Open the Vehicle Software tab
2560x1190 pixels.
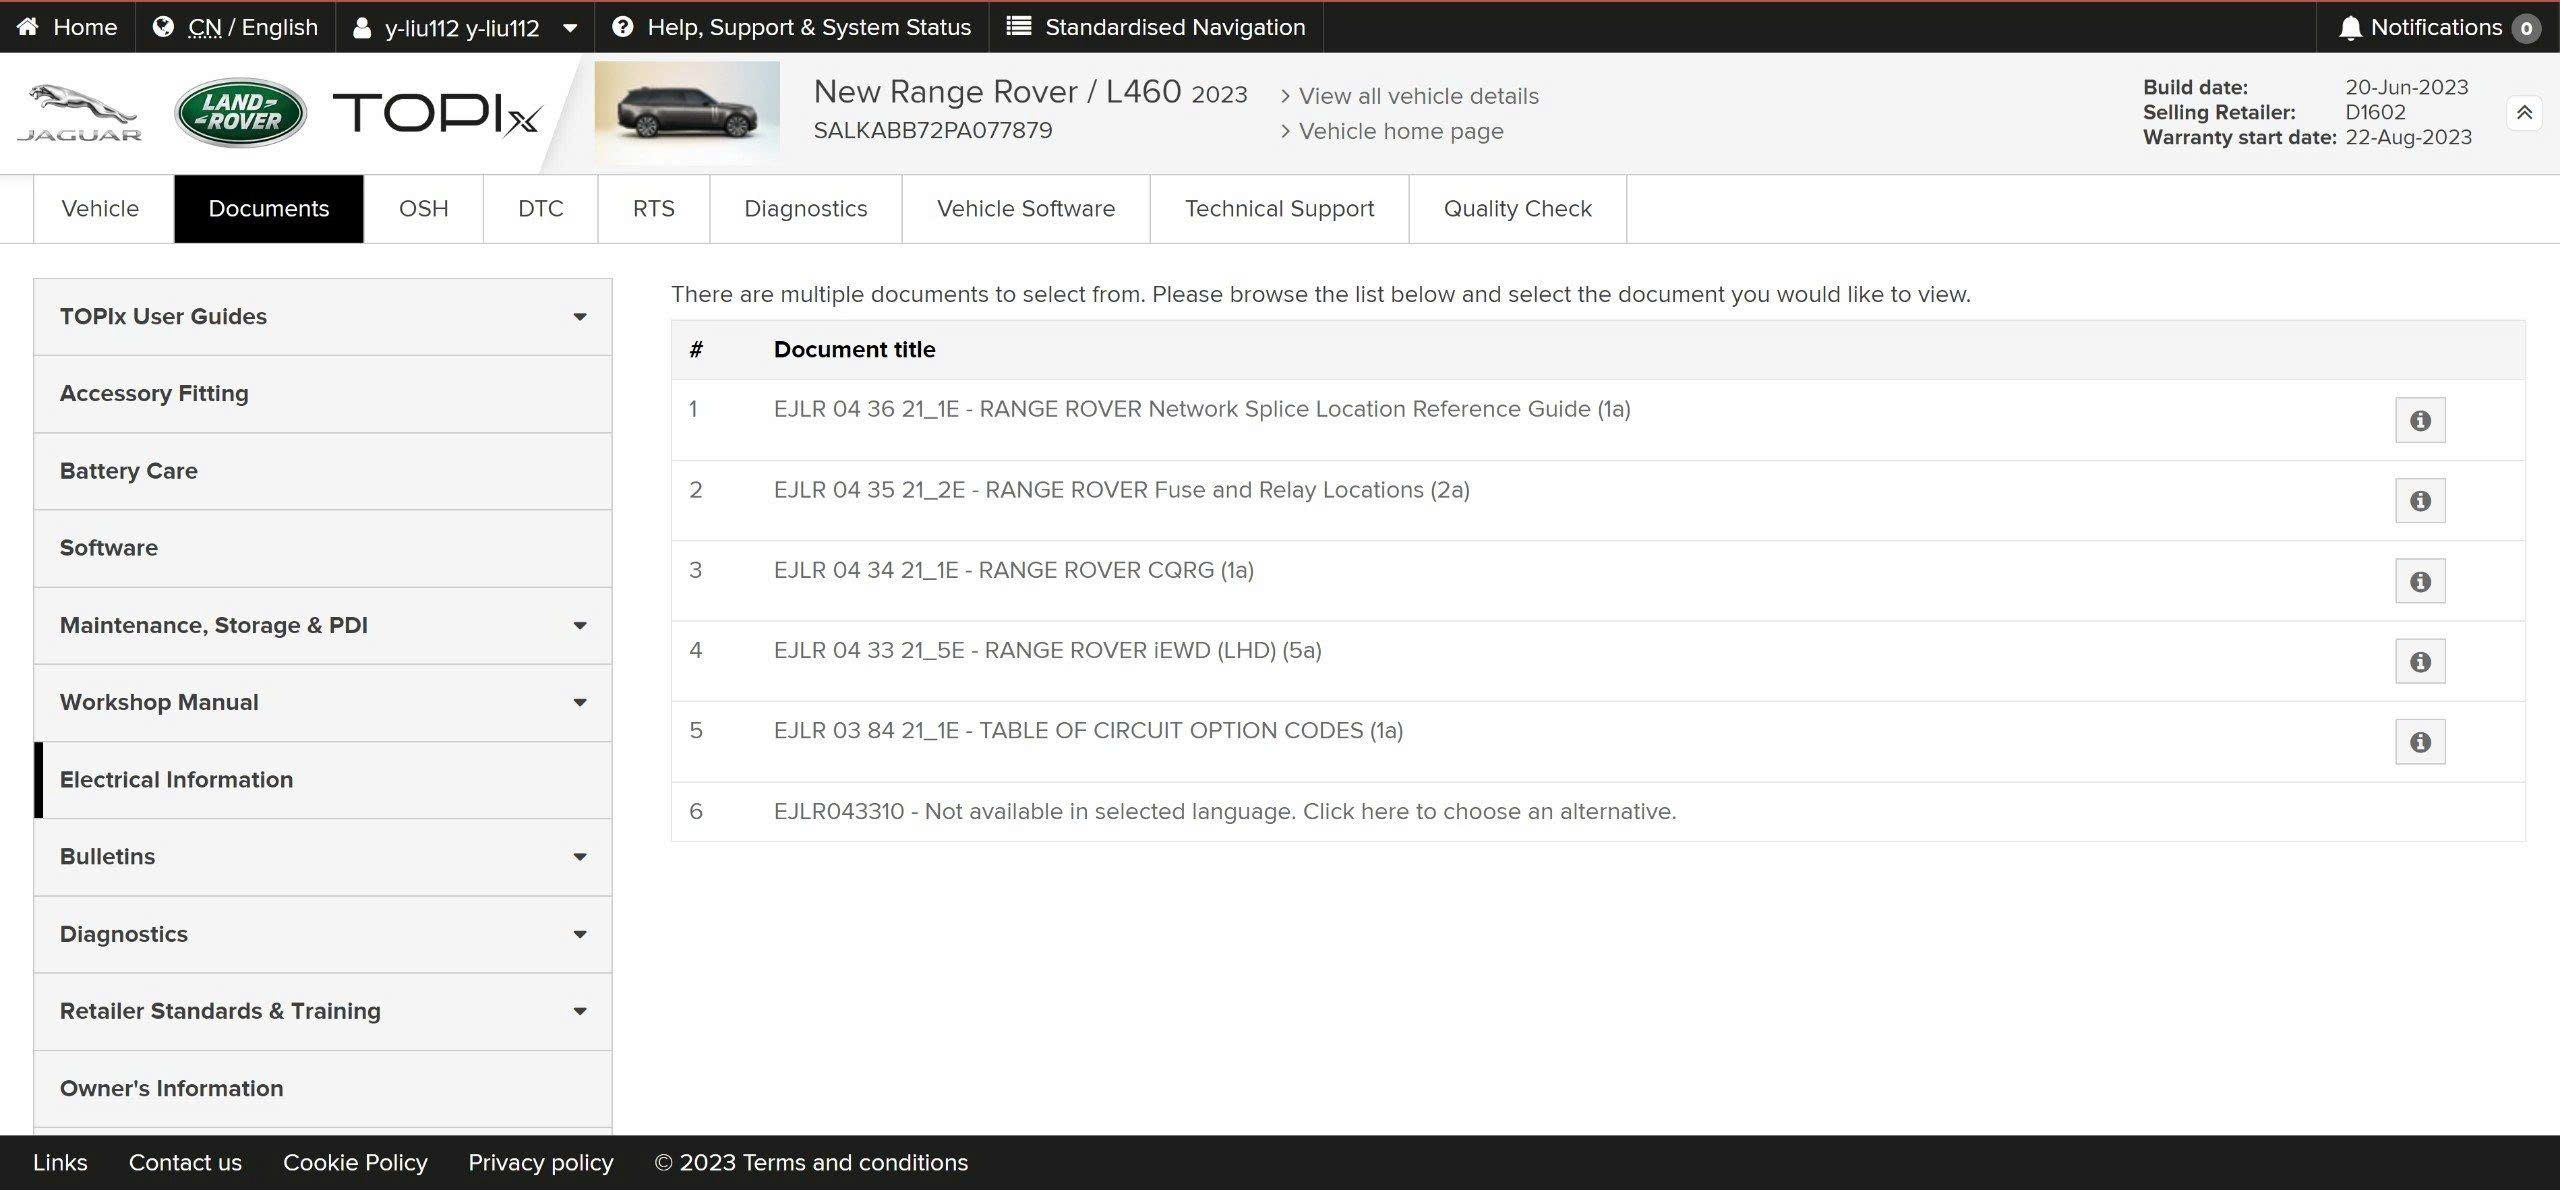click(x=1025, y=209)
